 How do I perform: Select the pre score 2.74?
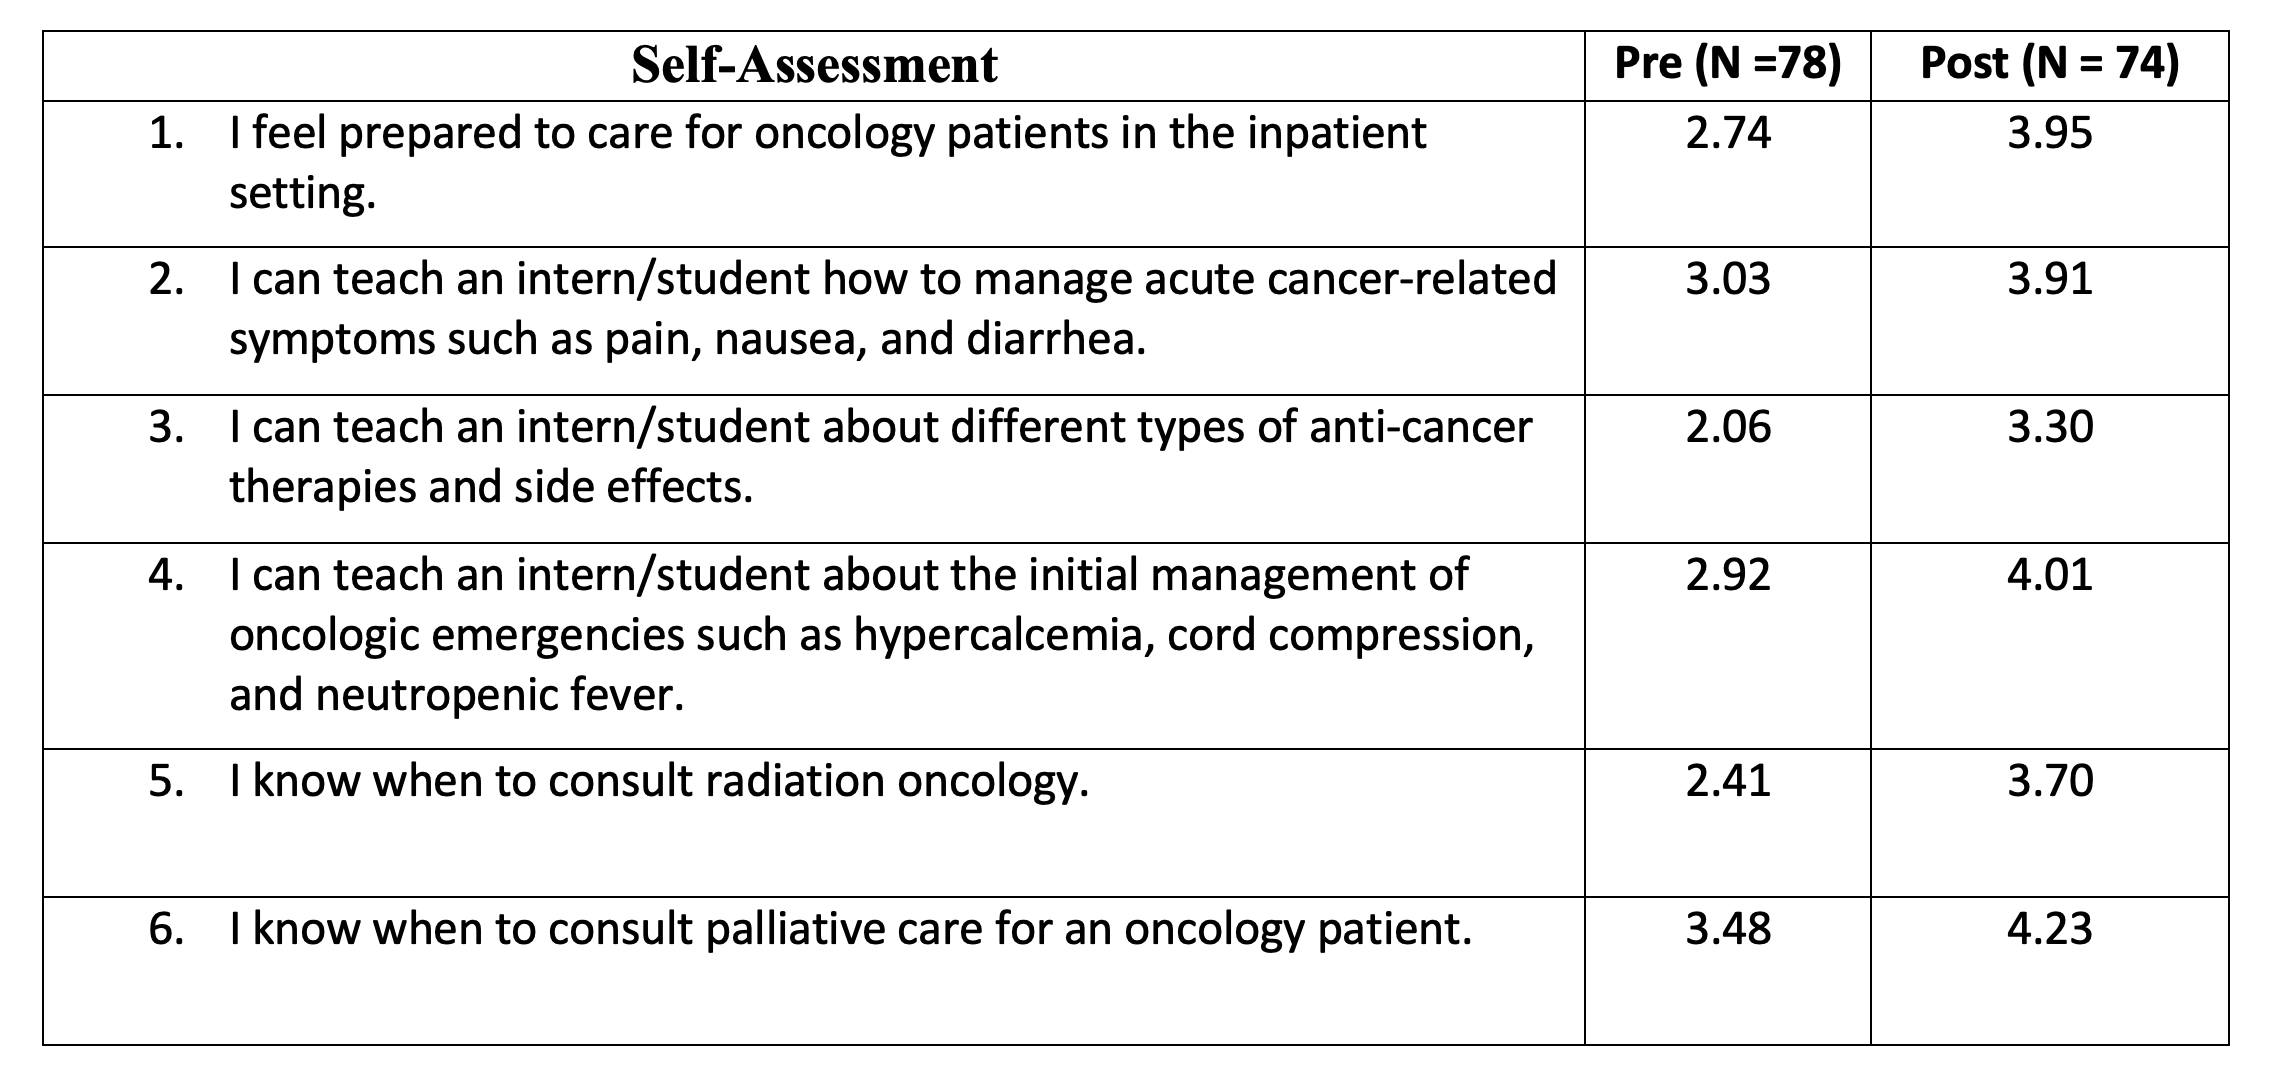[1727, 134]
